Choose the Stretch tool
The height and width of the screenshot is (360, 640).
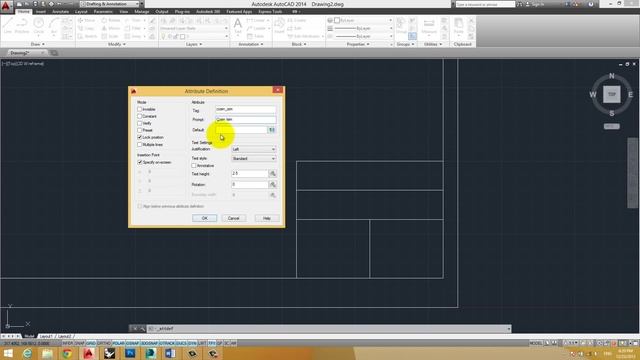pos(87,36)
